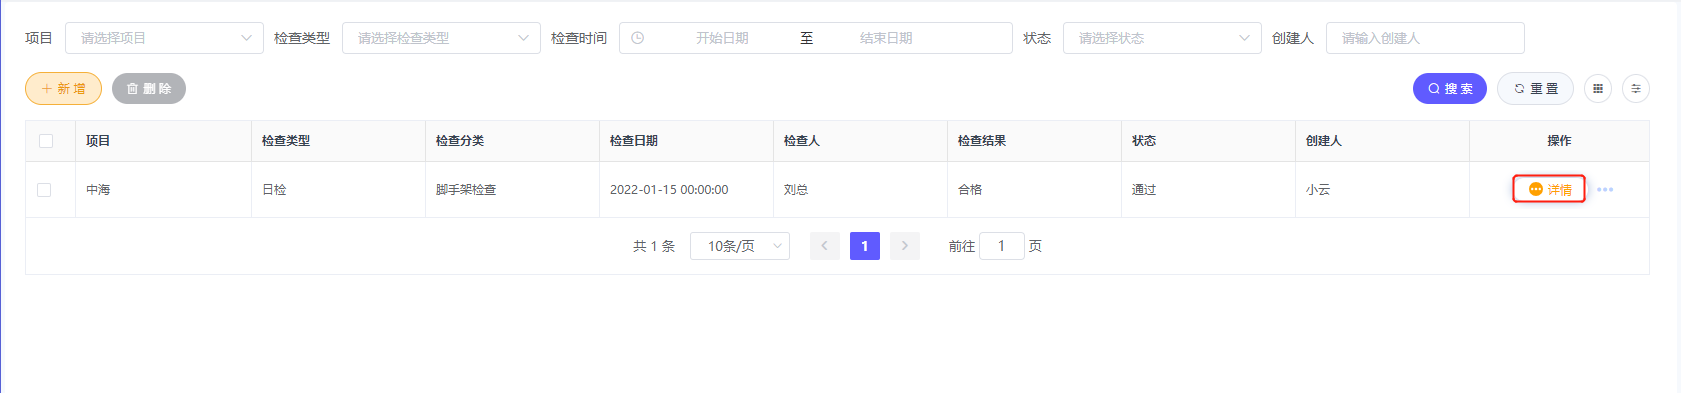Click the 重置 reset button
Screen dimensions: 1681x393
(x=1535, y=89)
